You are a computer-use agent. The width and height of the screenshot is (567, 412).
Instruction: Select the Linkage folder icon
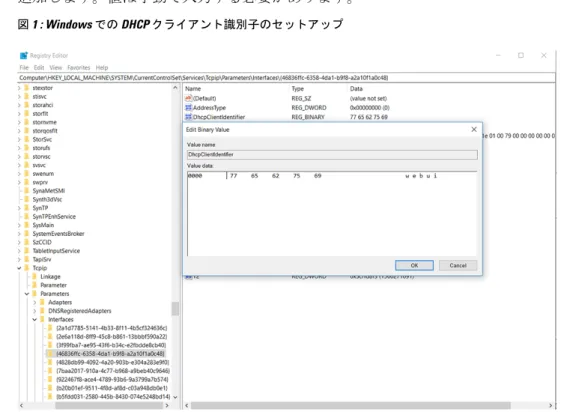click(35, 277)
